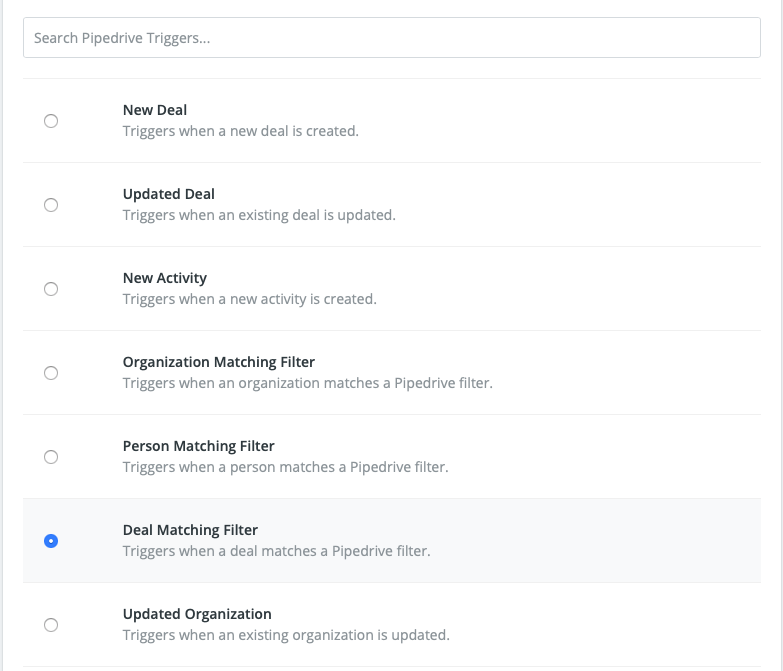
Task: Click Person Matching Filter title text
Action: coord(198,446)
